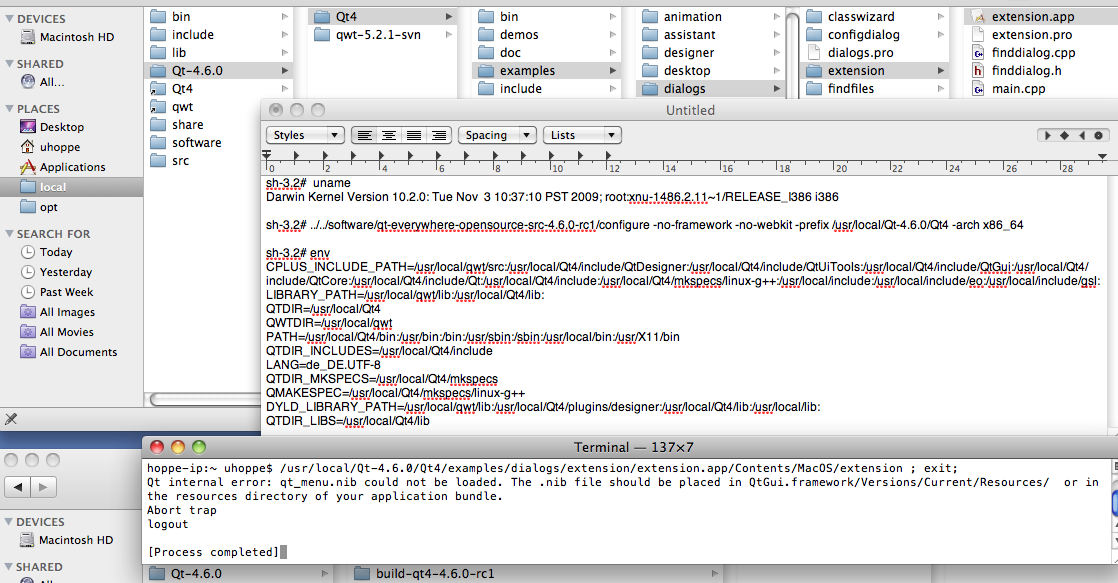This screenshot has height=583, width=1118.
Task: Select the software folder
Action: click(186, 143)
